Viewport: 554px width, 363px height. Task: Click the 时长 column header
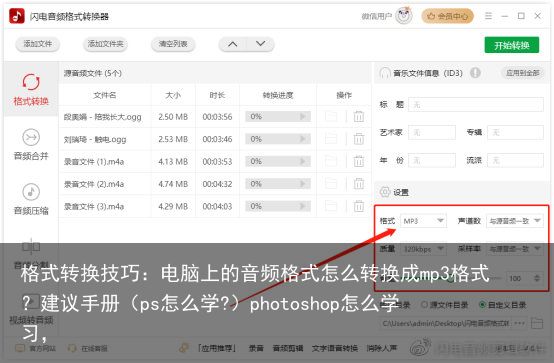[x=217, y=95]
